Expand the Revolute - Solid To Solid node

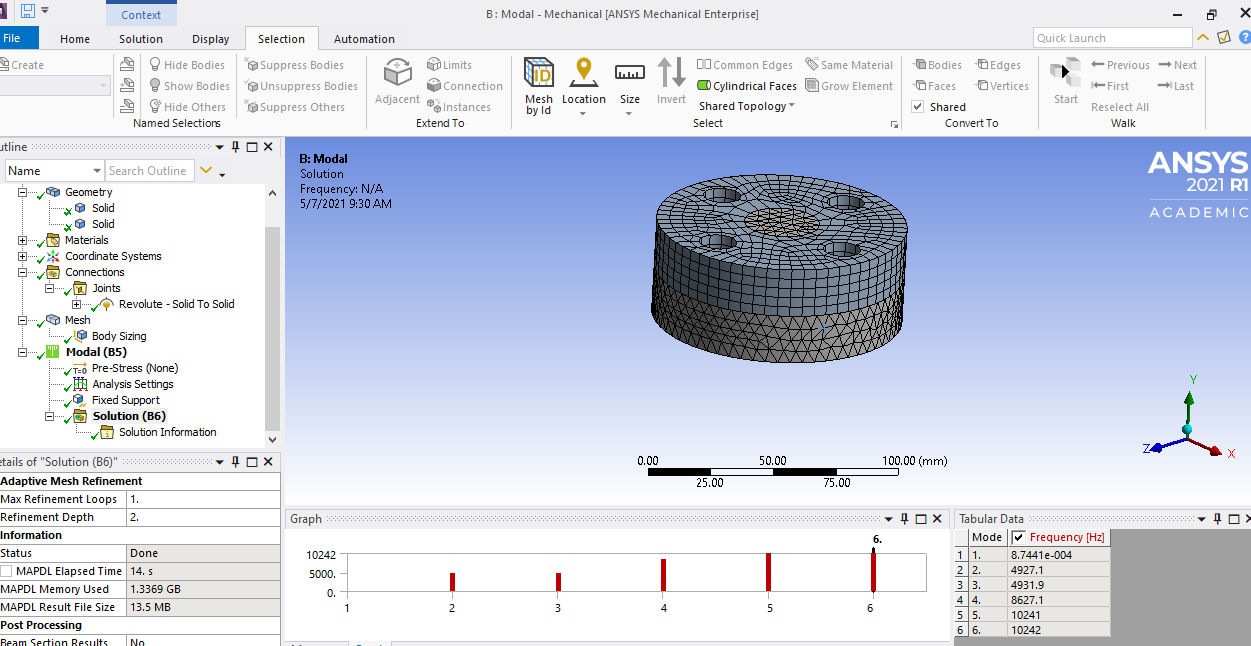(77, 304)
